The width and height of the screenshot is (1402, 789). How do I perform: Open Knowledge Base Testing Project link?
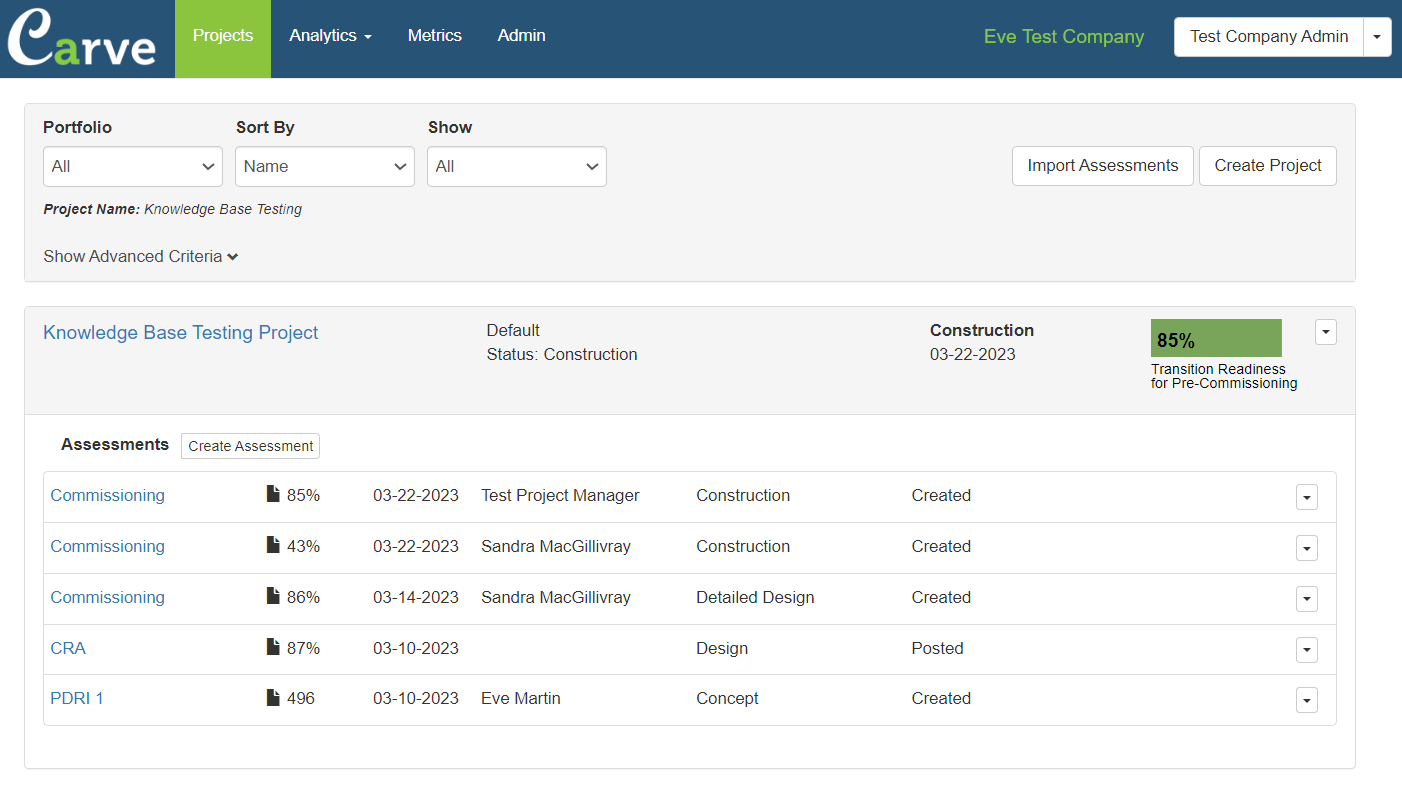coord(181,333)
